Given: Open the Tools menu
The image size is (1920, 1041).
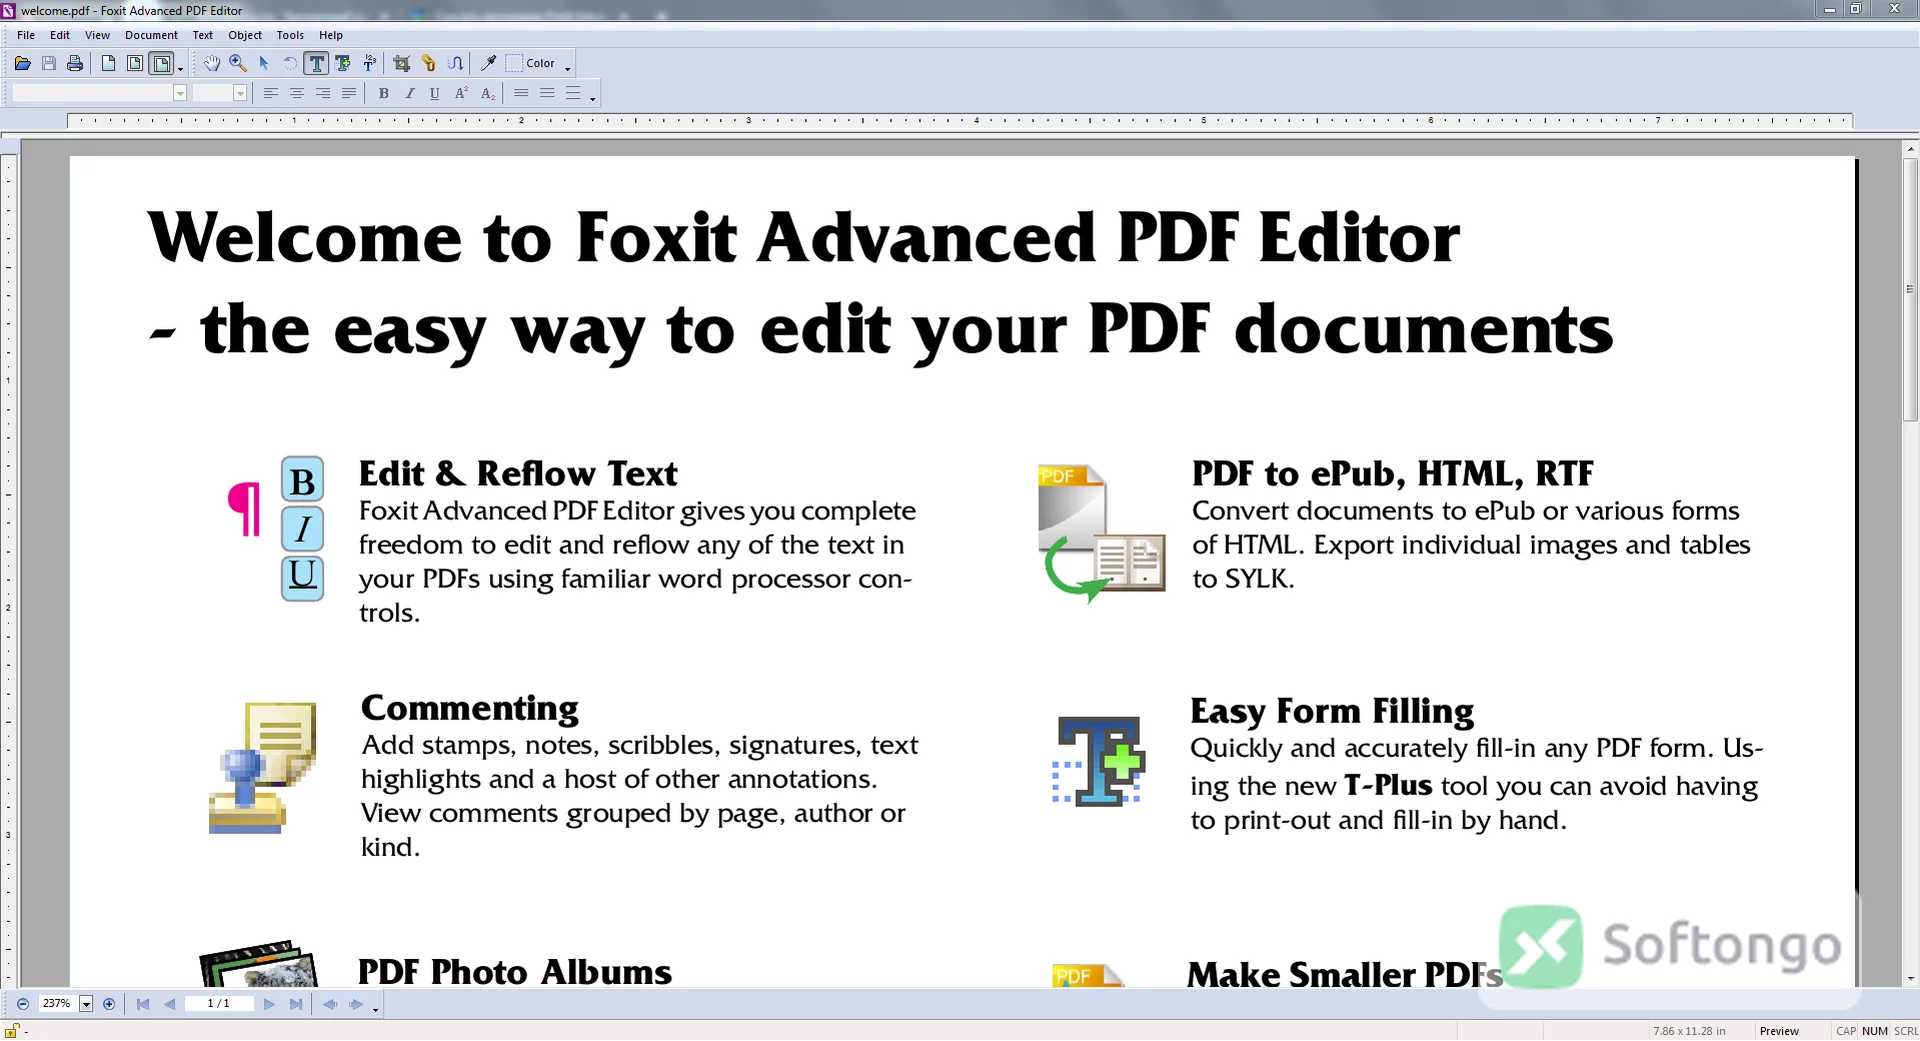Looking at the screenshot, I should (x=290, y=35).
